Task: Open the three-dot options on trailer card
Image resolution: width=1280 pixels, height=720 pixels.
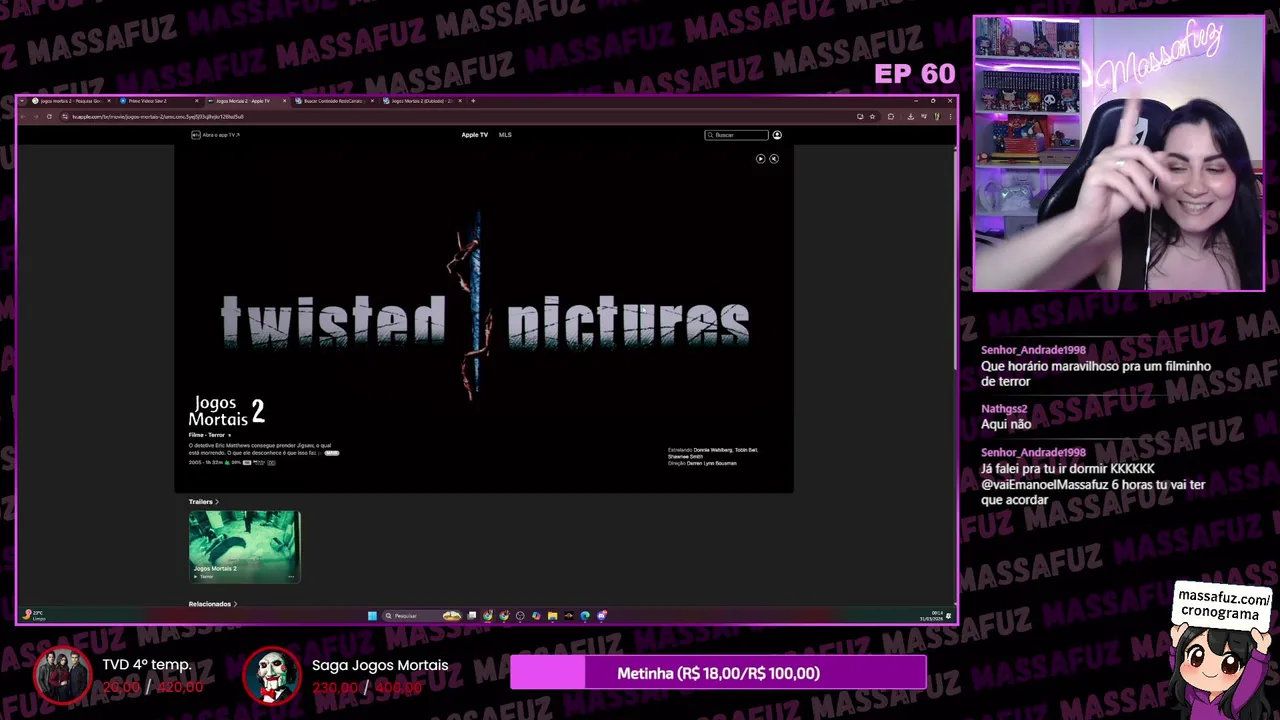Action: (291, 576)
